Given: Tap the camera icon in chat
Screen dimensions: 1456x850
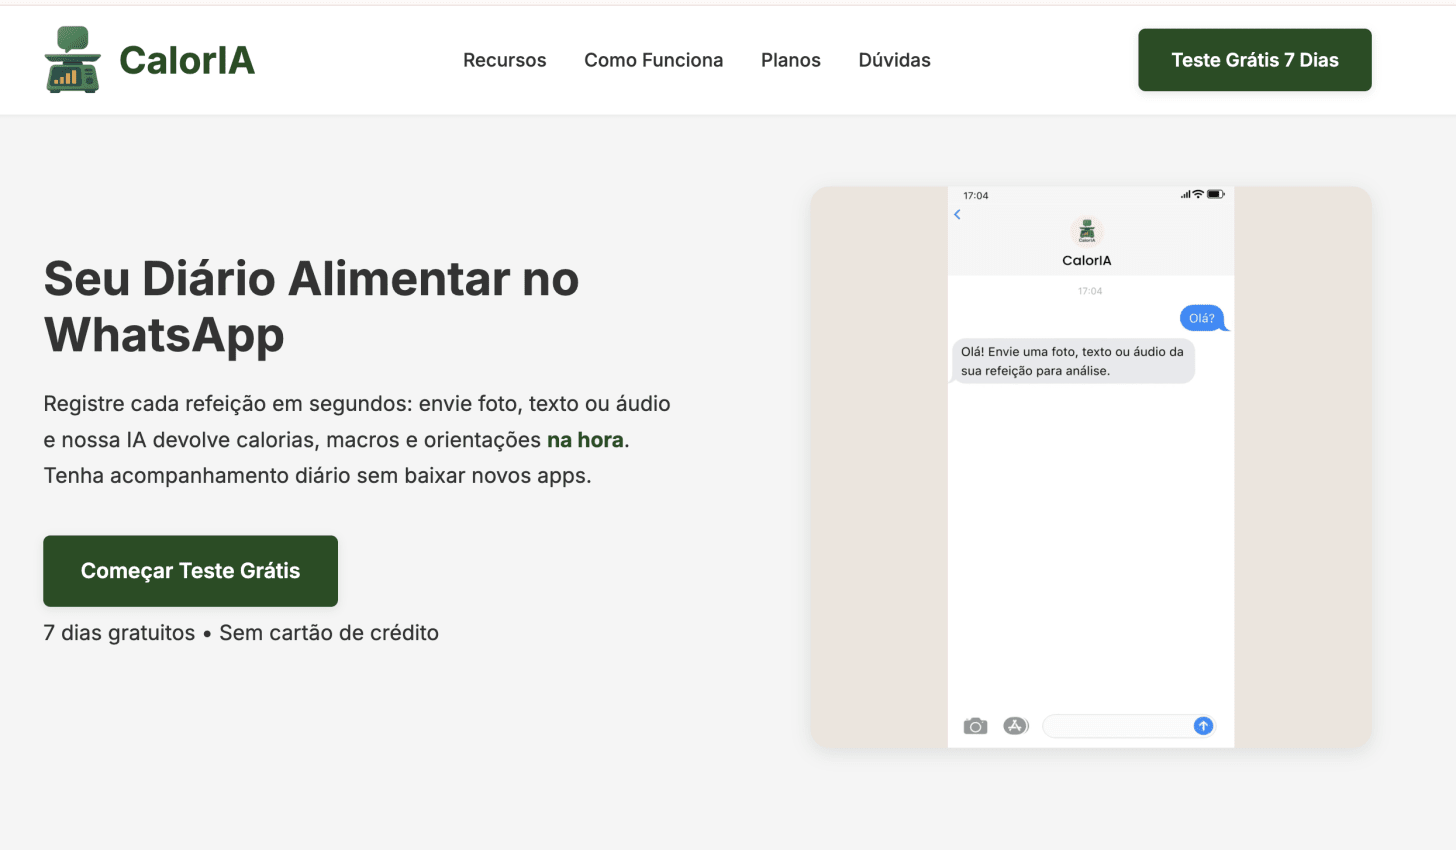Looking at the screenshot, I should tap(975, 726).
